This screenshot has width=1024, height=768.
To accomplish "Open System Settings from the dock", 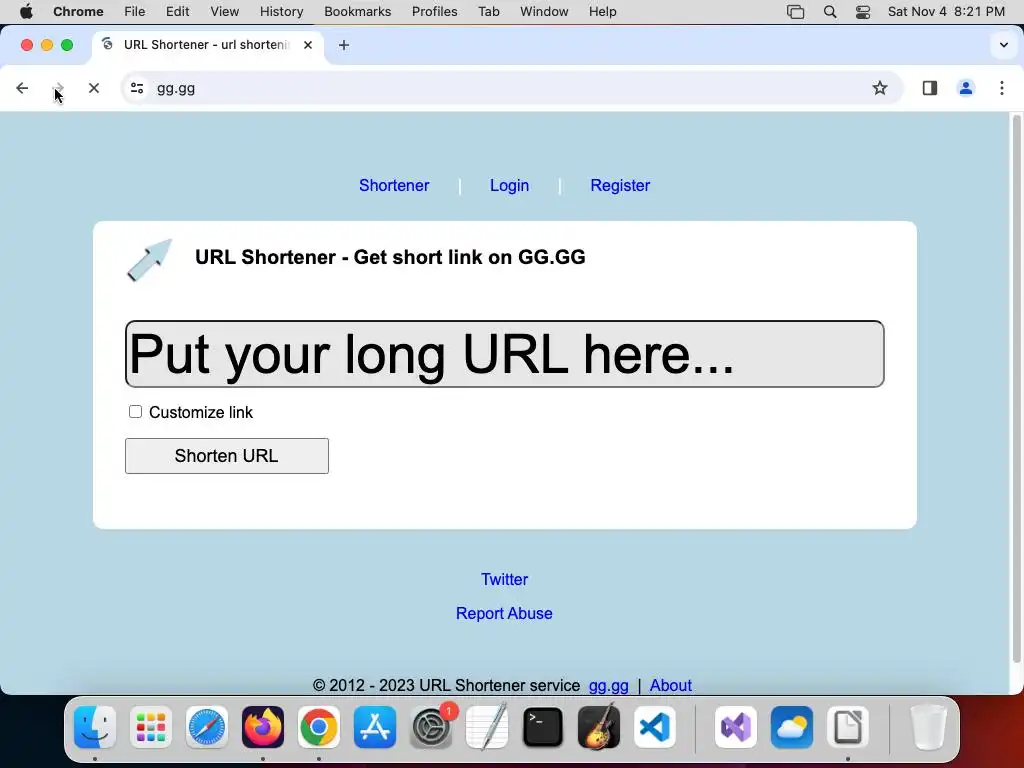I will (x=431, y=727).
